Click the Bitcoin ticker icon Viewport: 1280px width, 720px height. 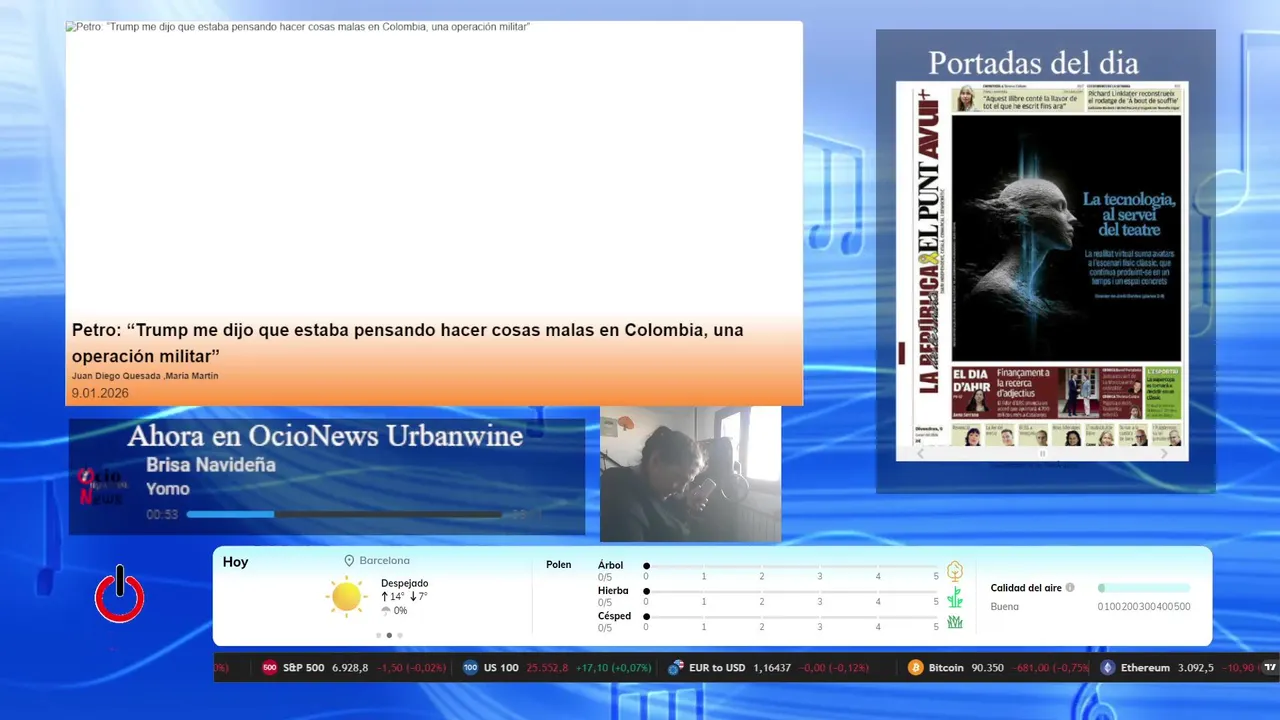pos(915,668)
